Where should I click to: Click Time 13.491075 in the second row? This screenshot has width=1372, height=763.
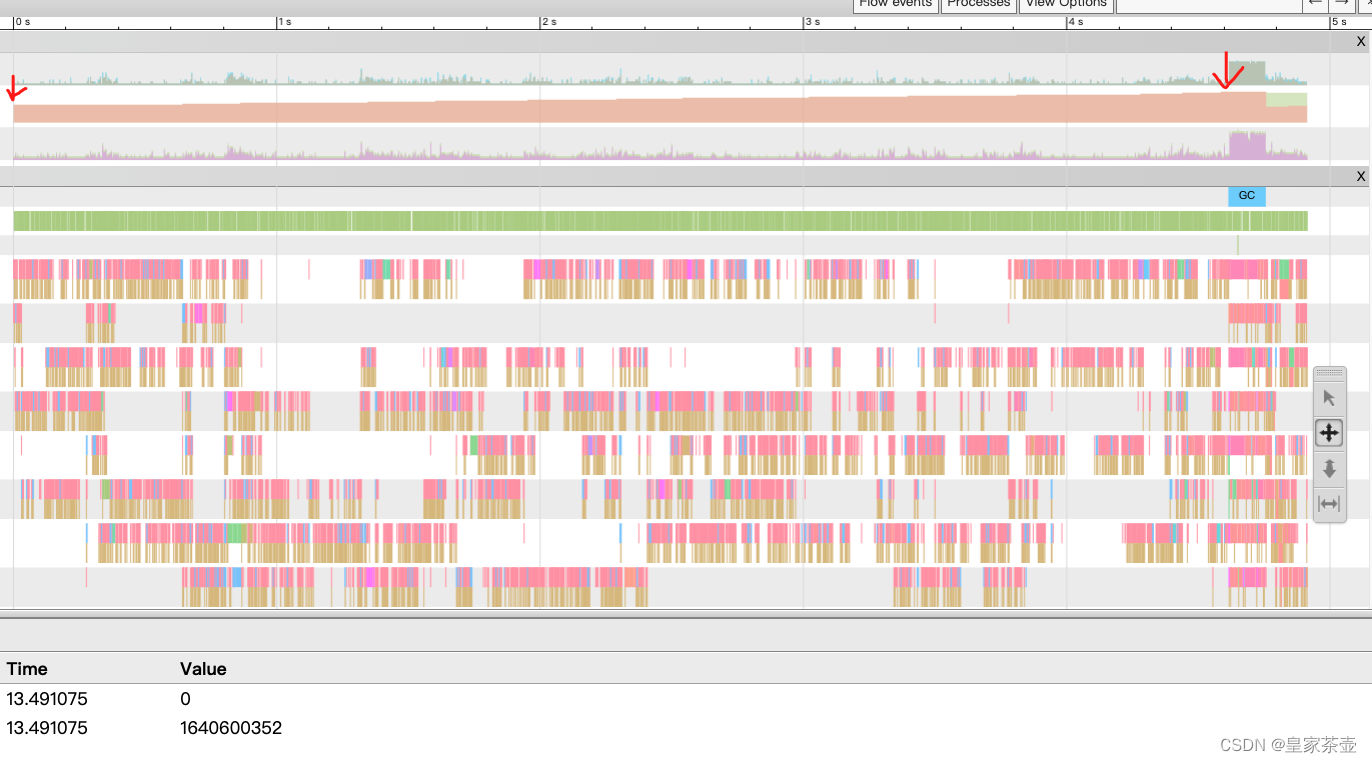click(47, 728)
